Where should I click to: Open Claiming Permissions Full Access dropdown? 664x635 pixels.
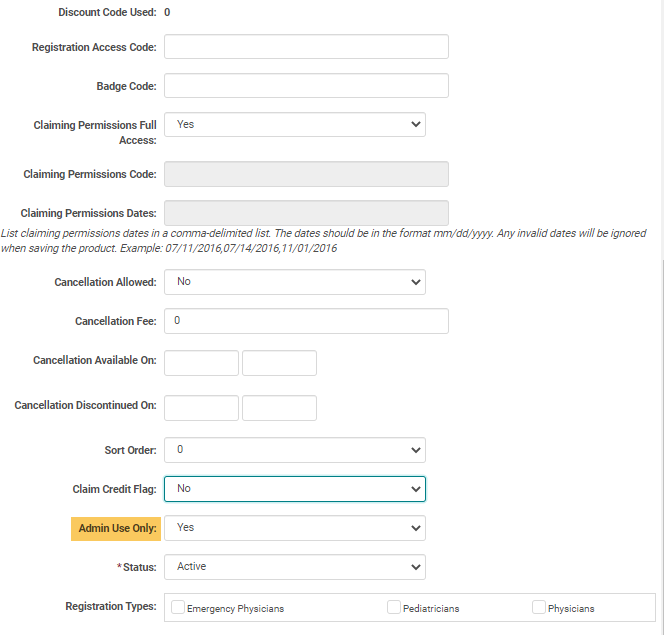(295, 124)
